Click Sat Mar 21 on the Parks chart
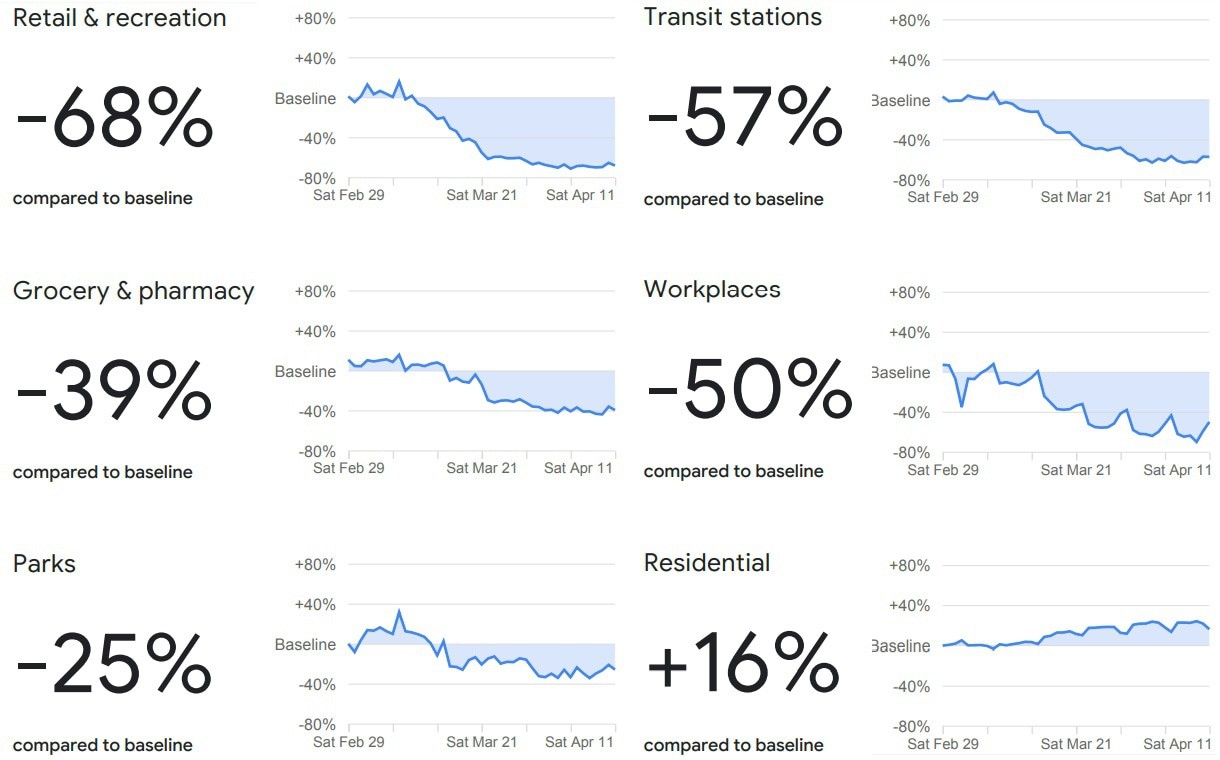This screenshot has width=1220, height=760. pos(482,742)
